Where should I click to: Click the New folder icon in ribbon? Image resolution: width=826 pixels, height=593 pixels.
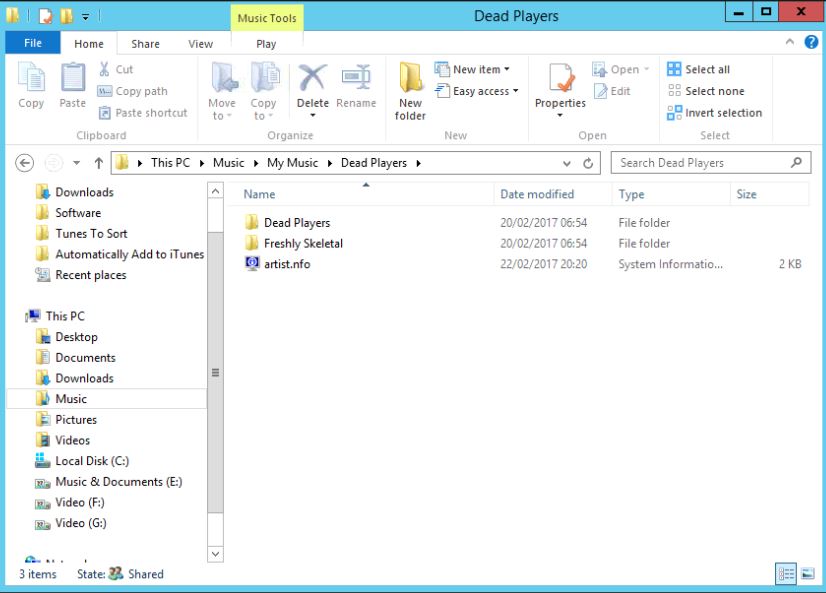(x=410, y=90)
